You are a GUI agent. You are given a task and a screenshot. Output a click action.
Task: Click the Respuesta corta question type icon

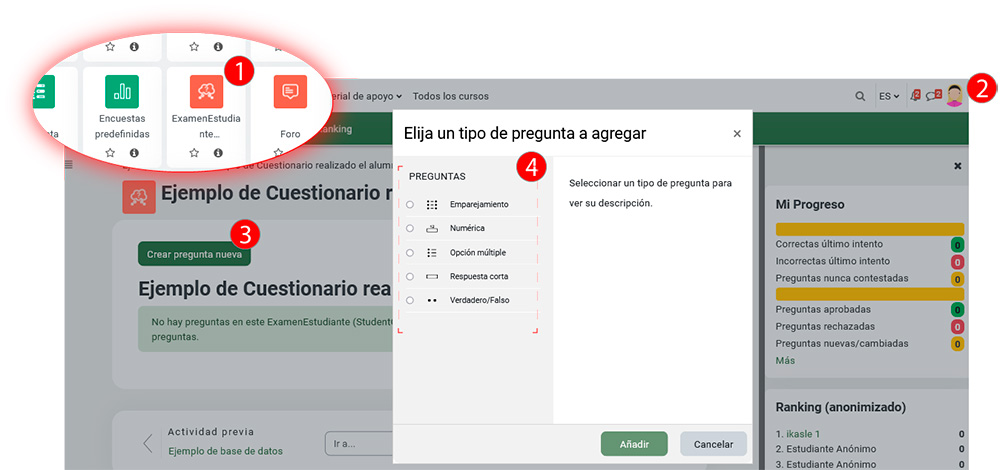[x=432, y=276]
